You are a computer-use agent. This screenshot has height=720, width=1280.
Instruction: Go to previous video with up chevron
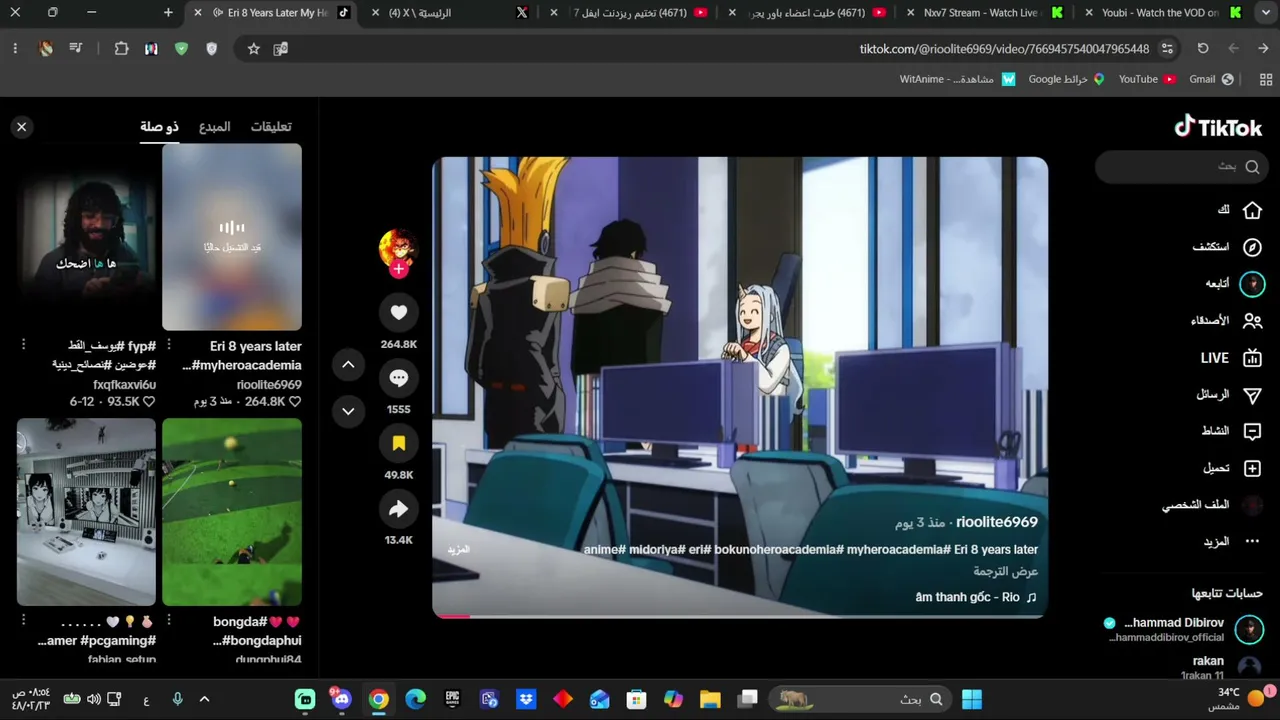(348, 365)
